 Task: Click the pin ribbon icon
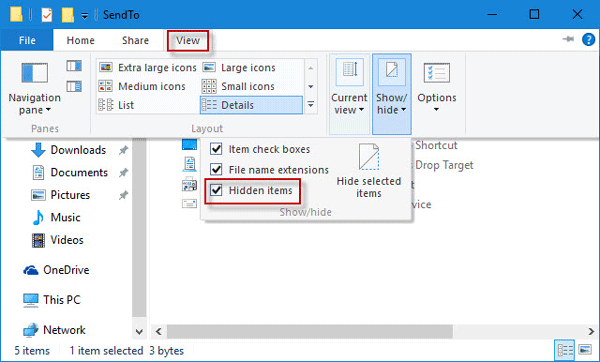pyautogui.click(x=568, y=39)
